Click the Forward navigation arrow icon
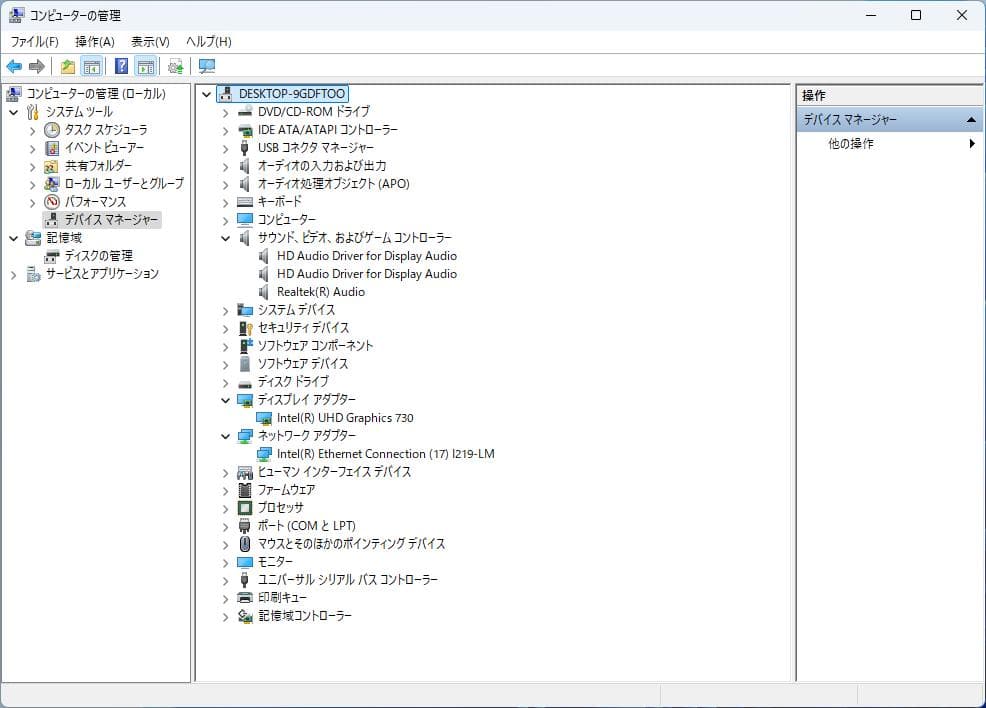The height and width of the screenshot is (708, 986). click(37, 66)
